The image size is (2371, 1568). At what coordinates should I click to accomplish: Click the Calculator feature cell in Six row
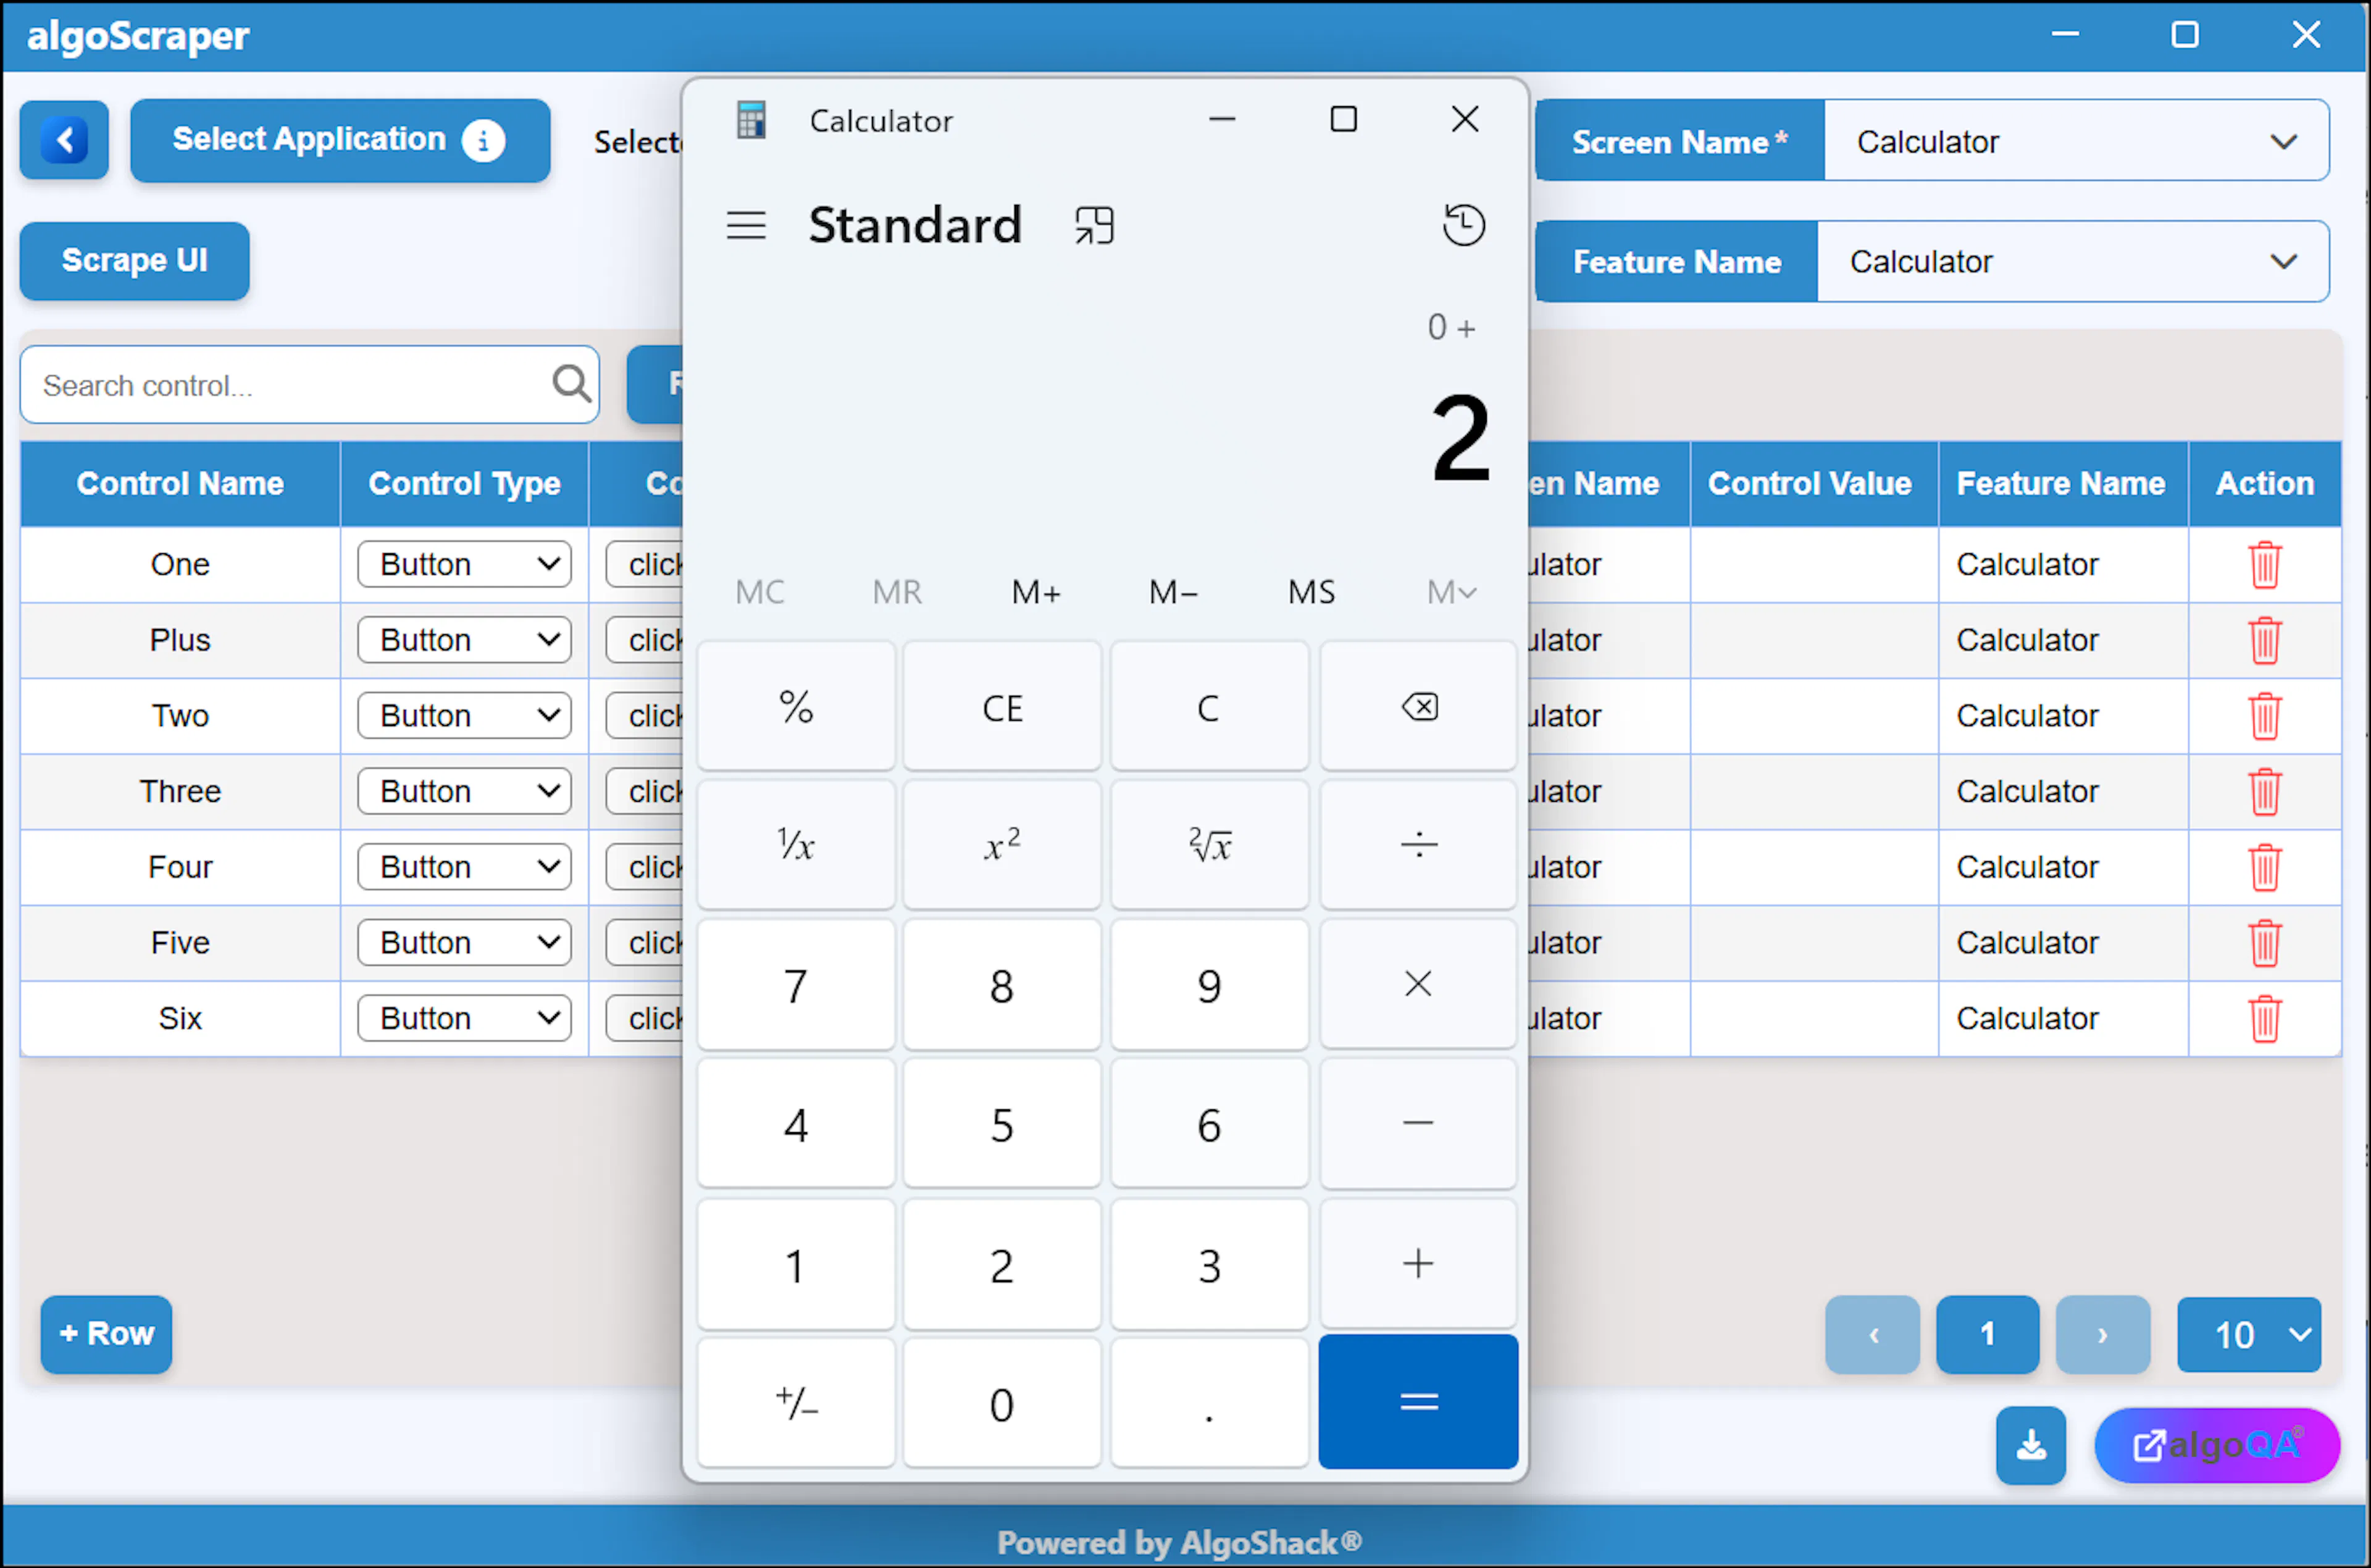pos(2063,1019)
